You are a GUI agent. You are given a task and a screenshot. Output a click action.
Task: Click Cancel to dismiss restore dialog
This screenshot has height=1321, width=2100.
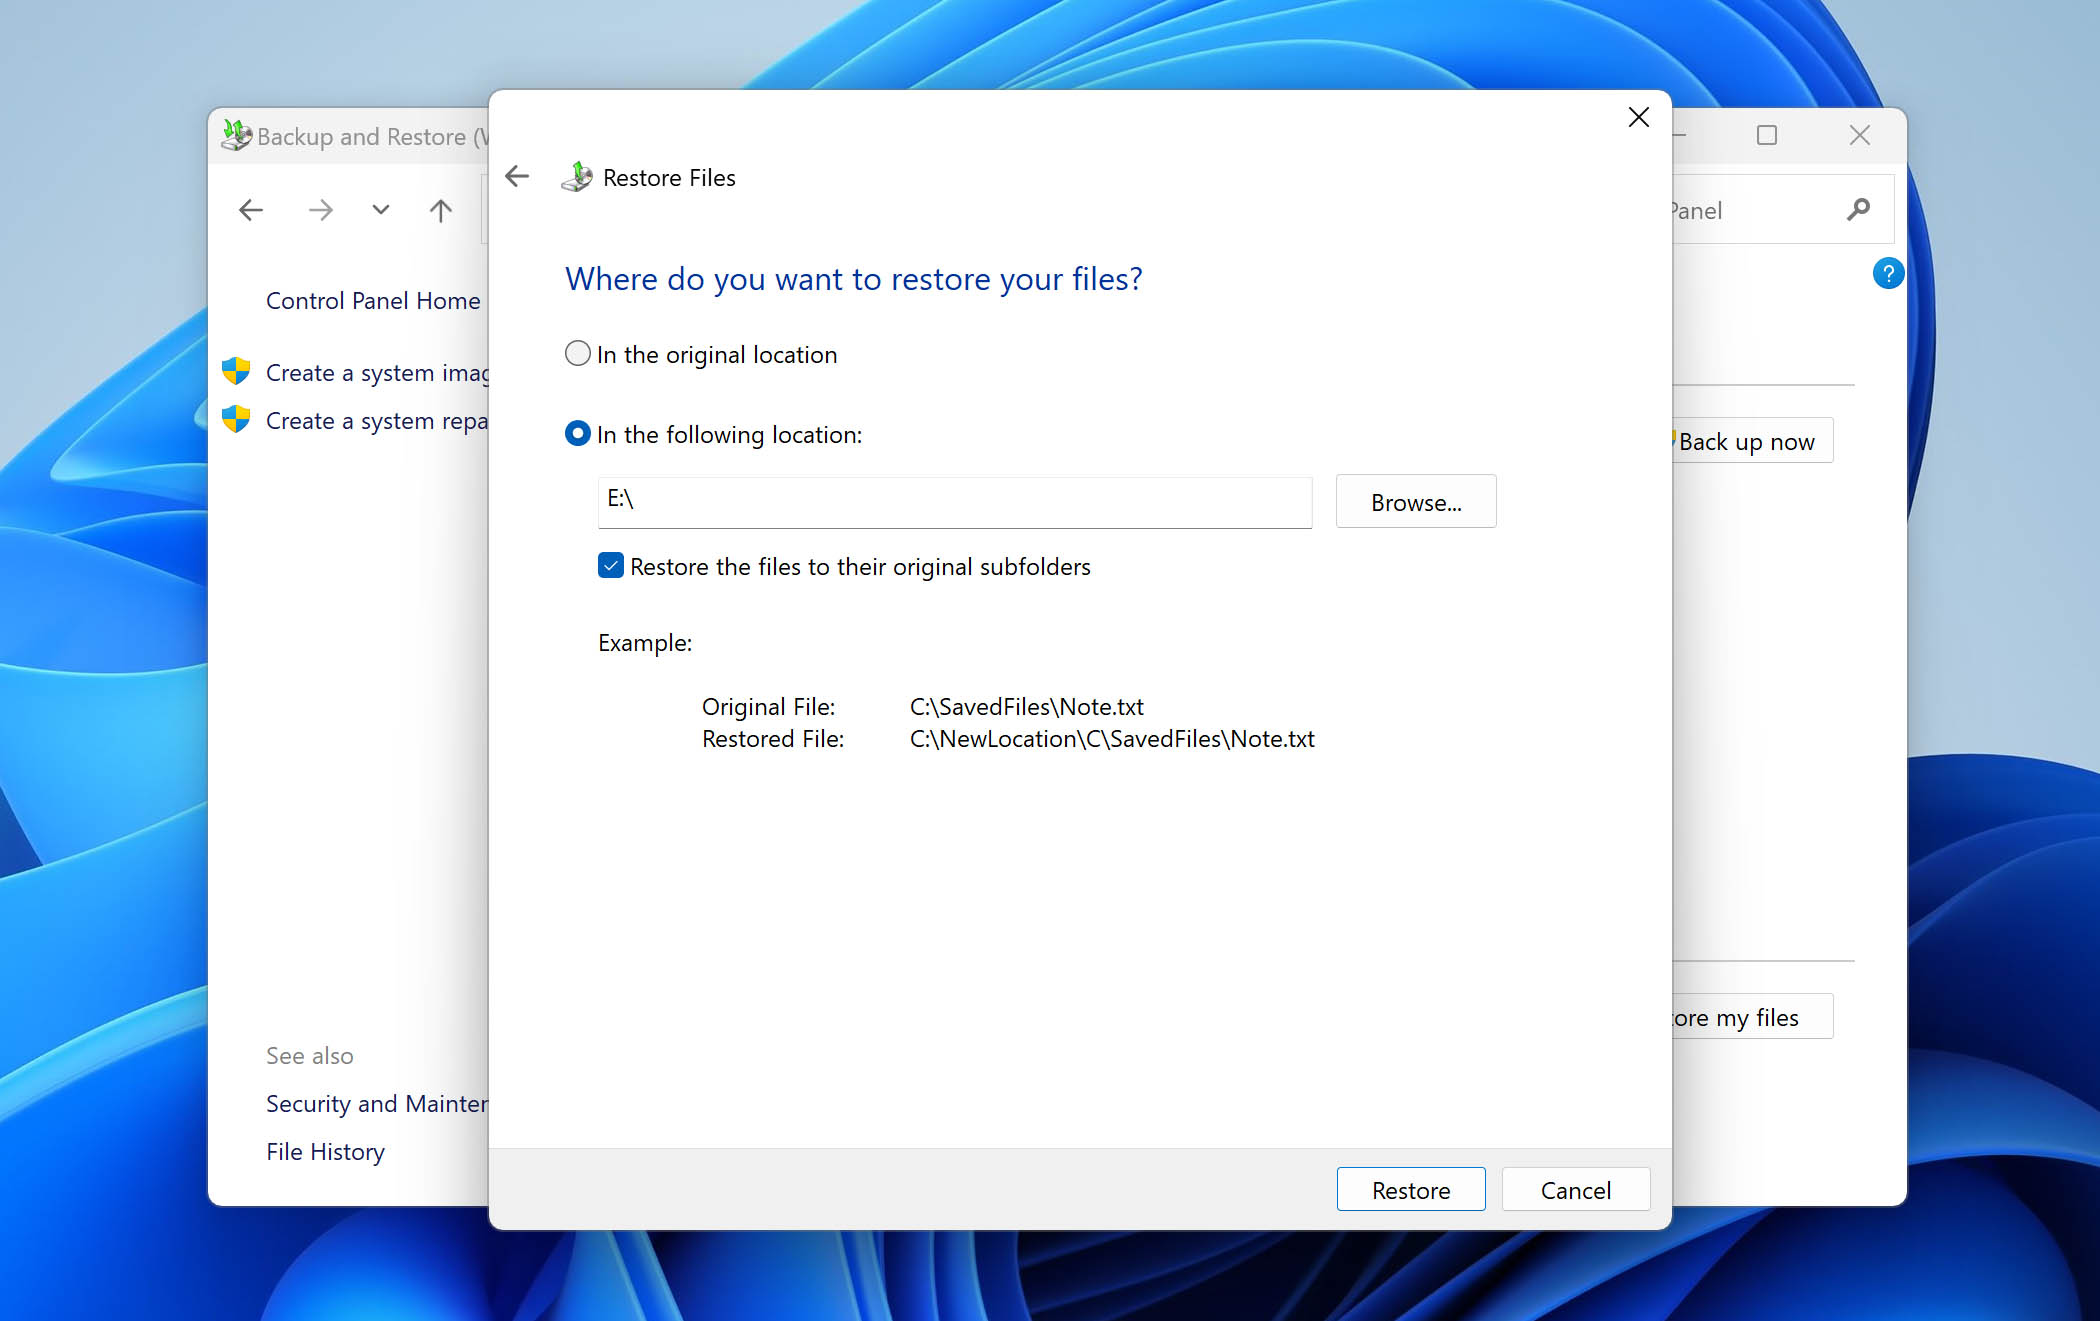click(x=1573, y=1189)
